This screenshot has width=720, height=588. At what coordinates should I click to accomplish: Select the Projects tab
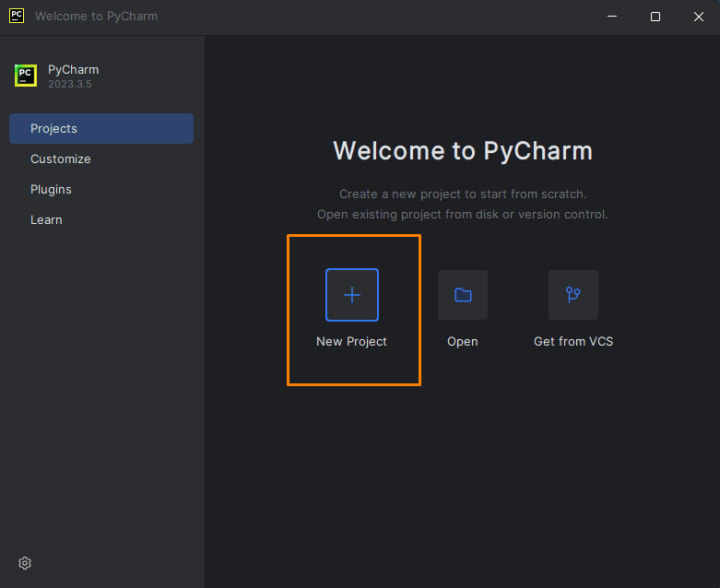101,129
